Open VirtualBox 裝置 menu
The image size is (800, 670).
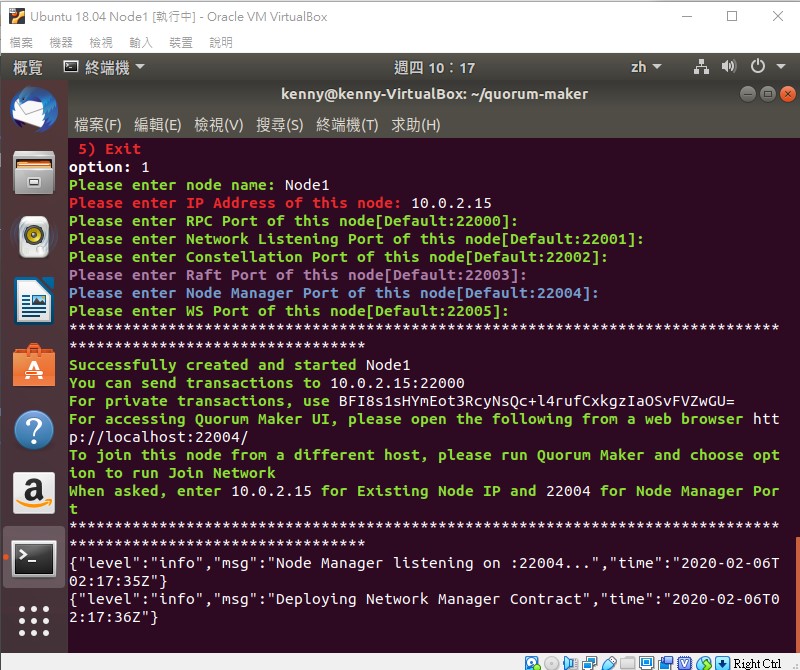point(181,43)
